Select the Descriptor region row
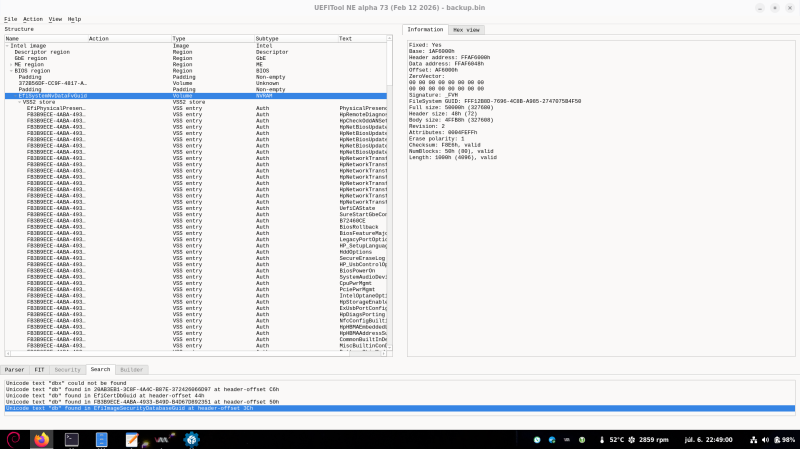800x449 pixels. [x=195, y=52]
